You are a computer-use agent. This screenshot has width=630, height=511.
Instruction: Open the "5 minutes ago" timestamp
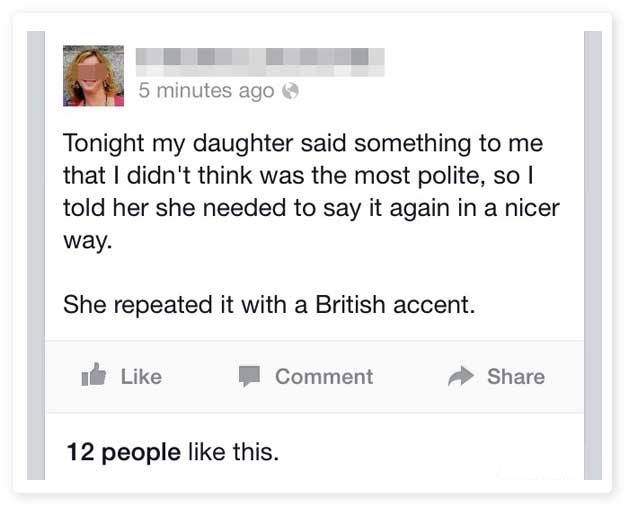click(x=205, y=91)
